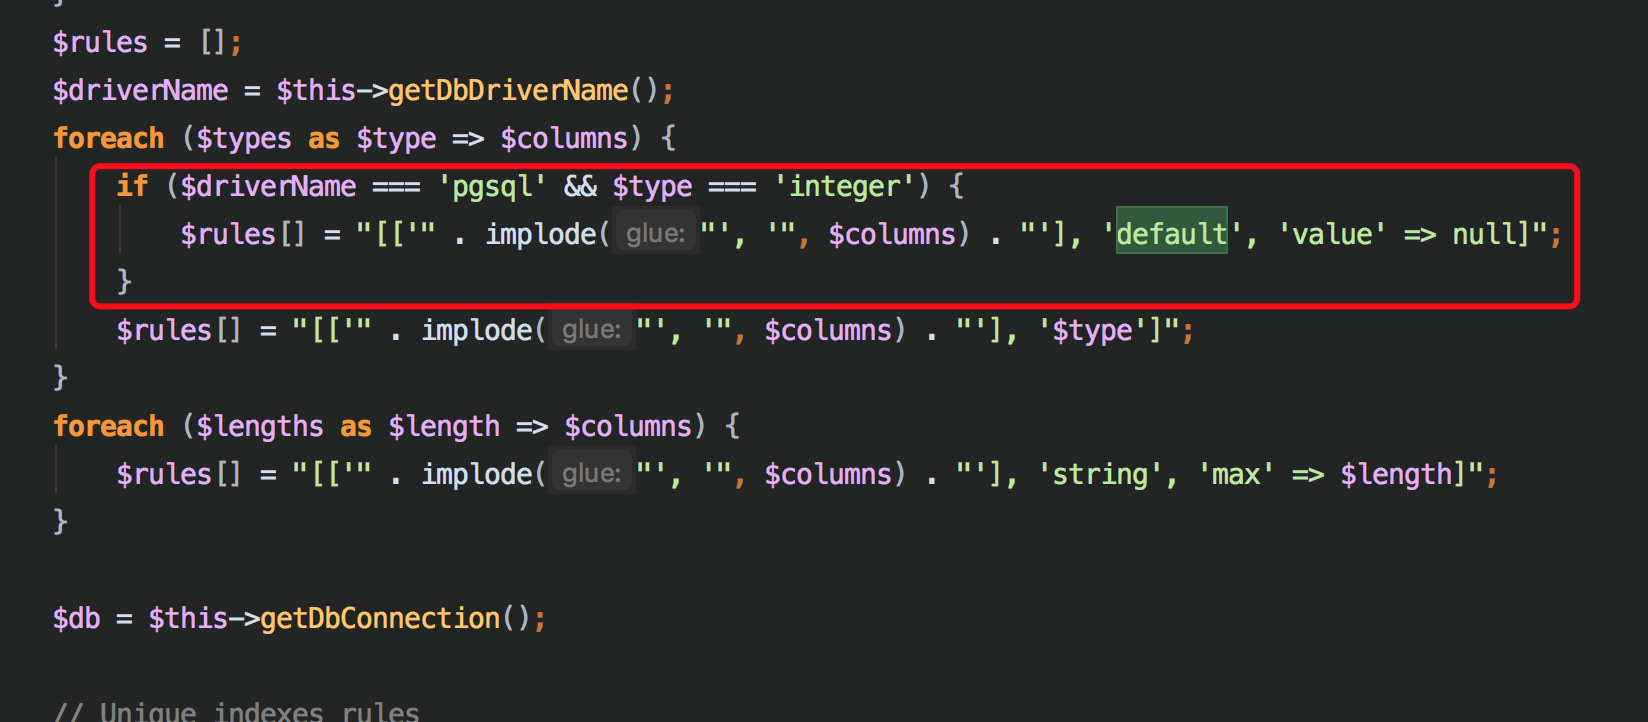
Task: Click the 'integer' string literal
Action: tap(844, 187)
